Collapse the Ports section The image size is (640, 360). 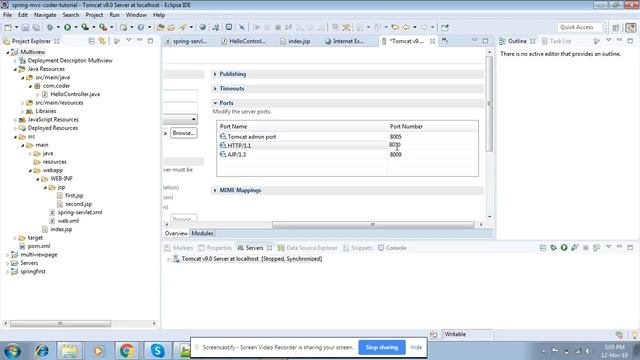click(x=215, y=103)
